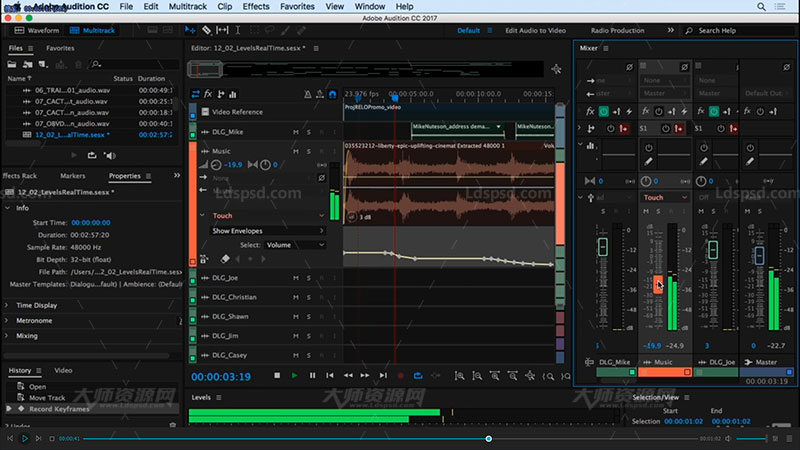
Task: Expand the Mixing section
Action: (x=7, y=336)
